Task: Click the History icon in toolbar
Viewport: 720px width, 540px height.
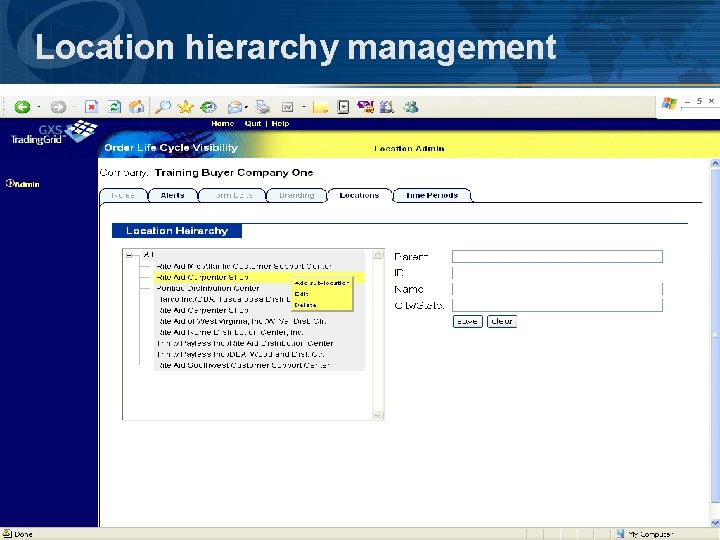Action: click(208, 107)
